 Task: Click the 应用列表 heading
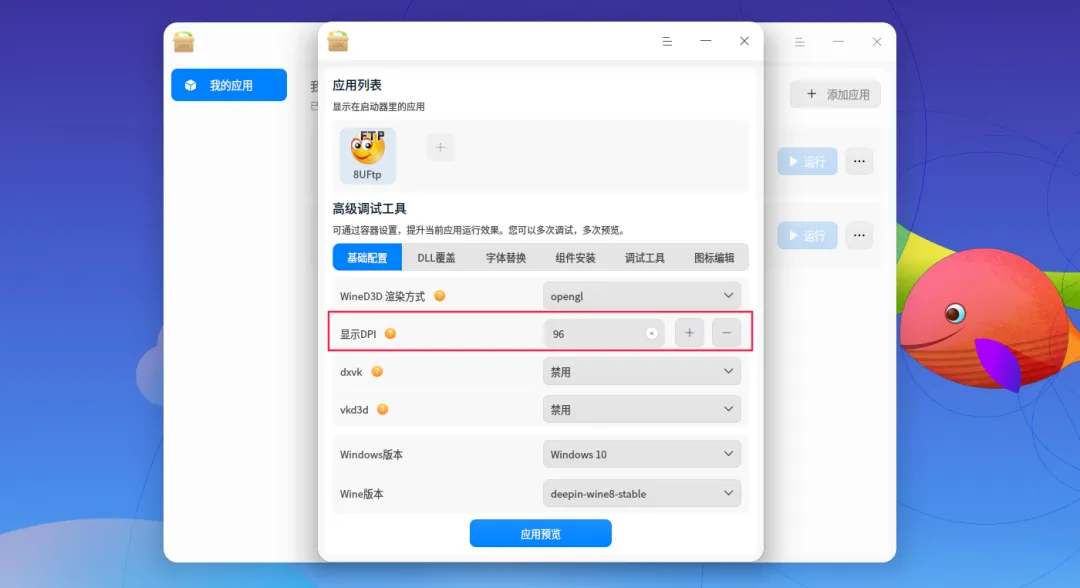(357, 85)
